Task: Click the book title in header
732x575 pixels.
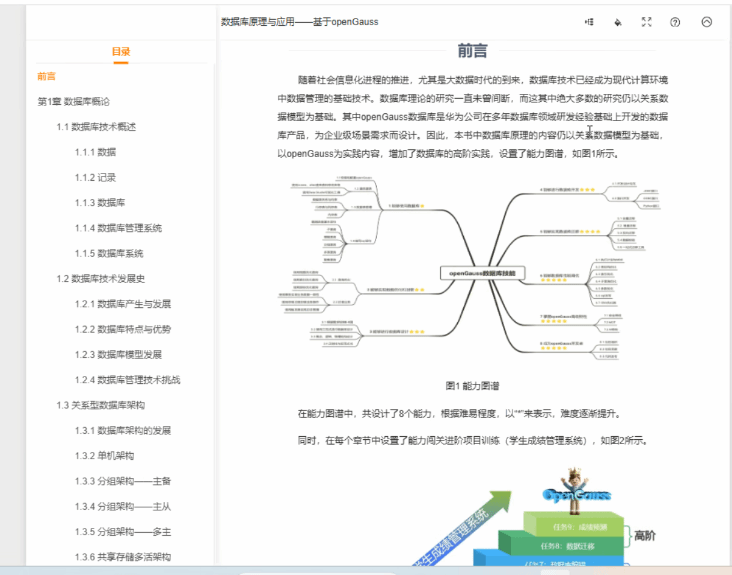Action: click(x=299, y=22)
